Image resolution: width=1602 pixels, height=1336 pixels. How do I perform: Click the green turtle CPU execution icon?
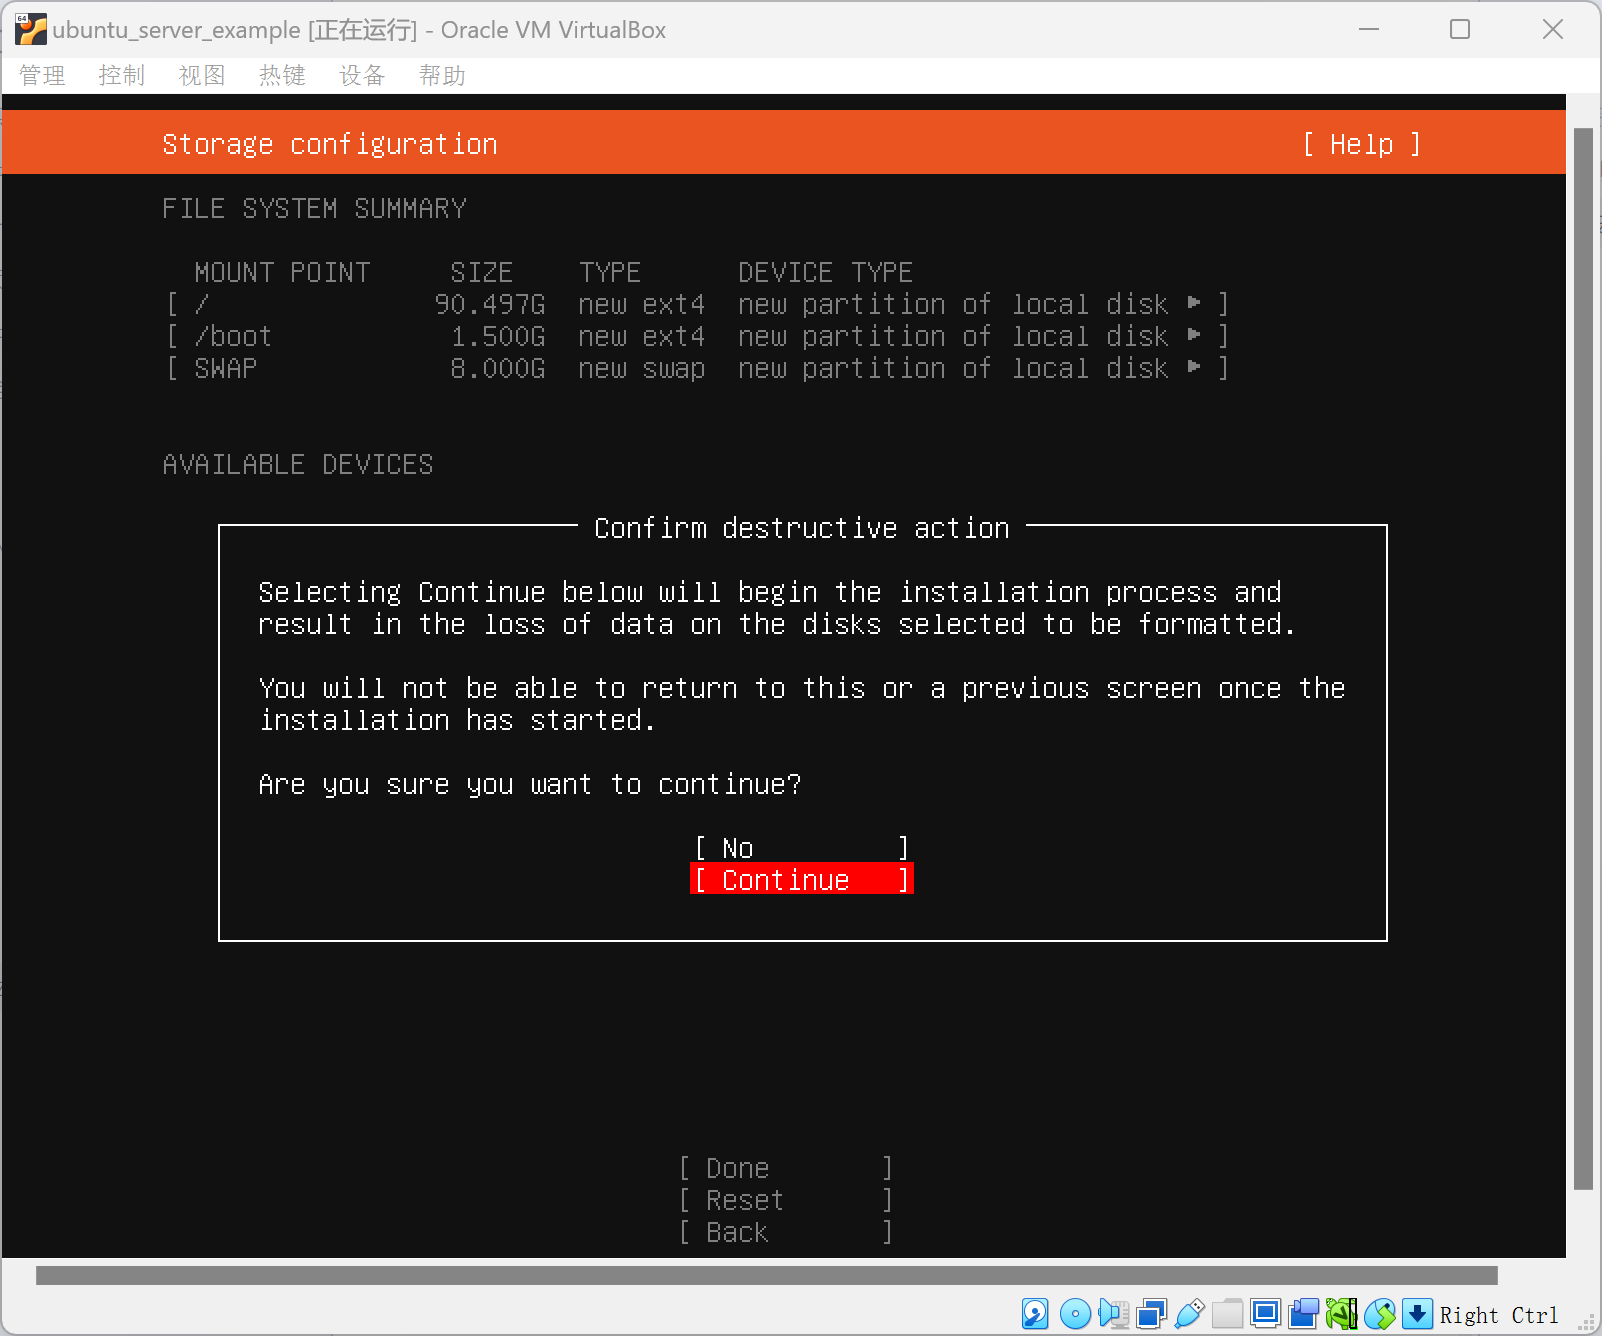coord(1341,1313)
